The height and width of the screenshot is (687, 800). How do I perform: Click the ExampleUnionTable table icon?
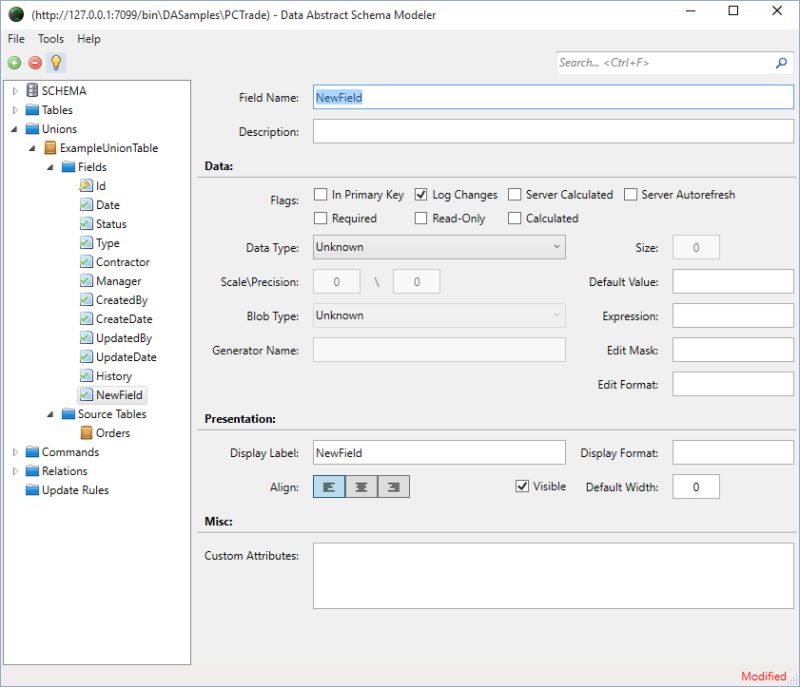pos(50,148)
